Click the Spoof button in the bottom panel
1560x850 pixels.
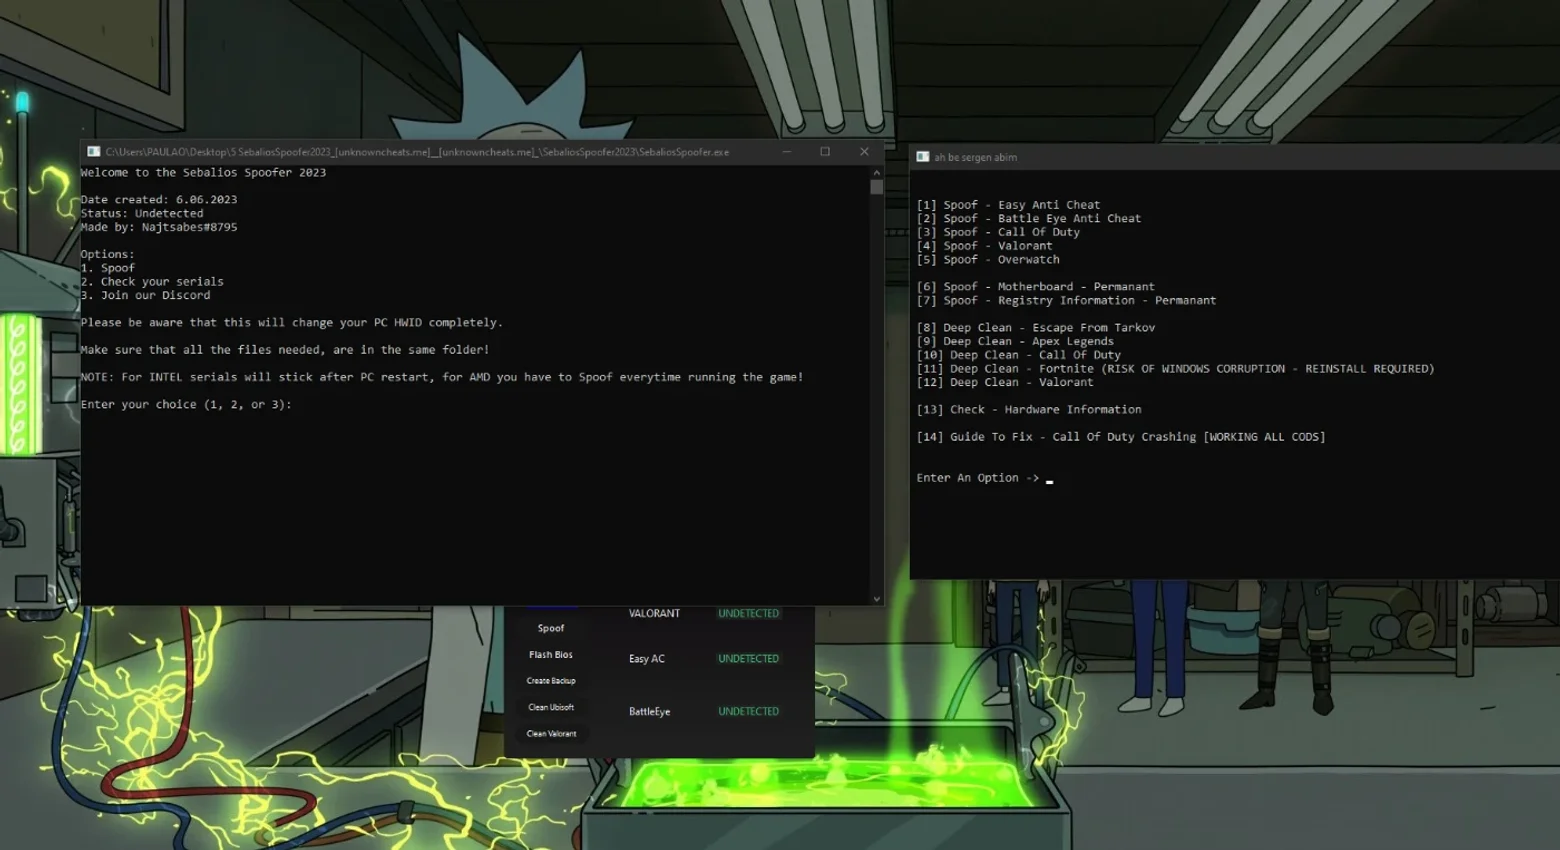click(x=551, y=628)
